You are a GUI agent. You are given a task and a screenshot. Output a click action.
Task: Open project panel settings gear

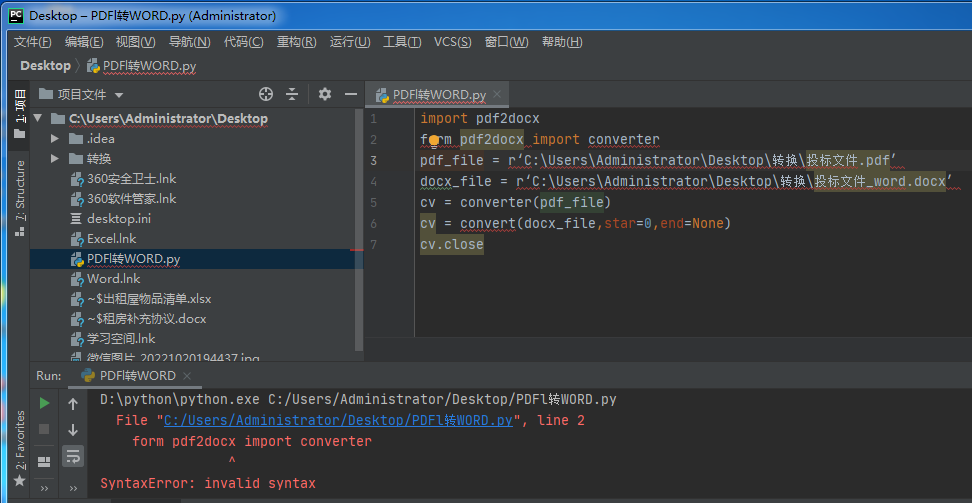[x=325, y=94]
